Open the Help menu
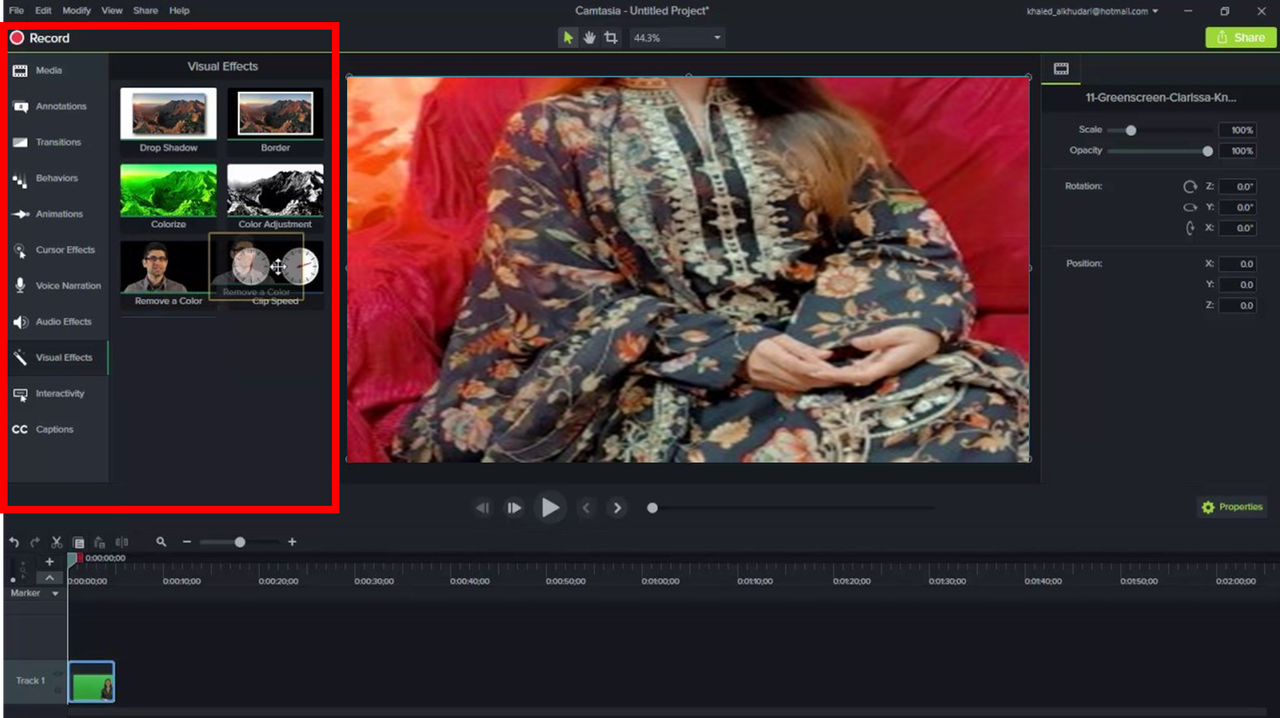The height and width of the screenshot is (718, 1280). point(179,11)
